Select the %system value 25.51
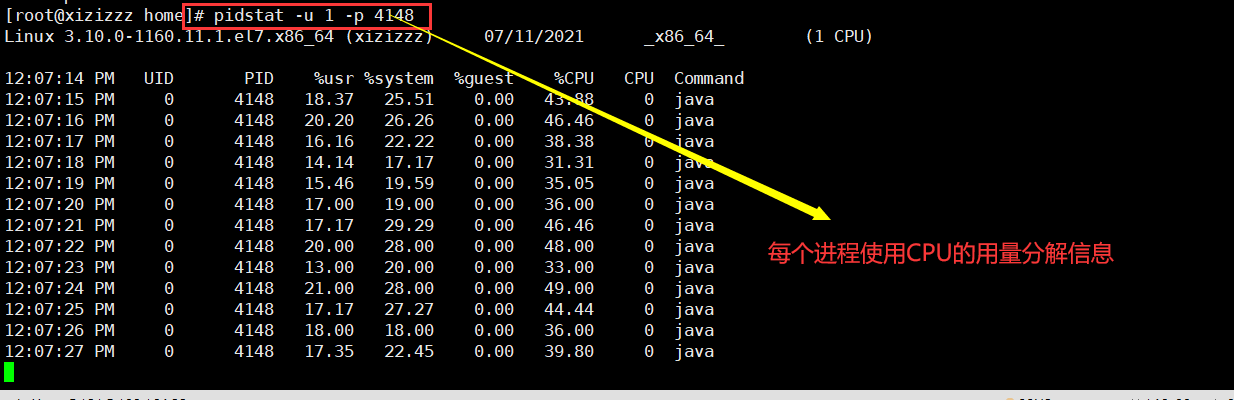The width and height of the screenshot is (1234, 400). coord(409,99)
